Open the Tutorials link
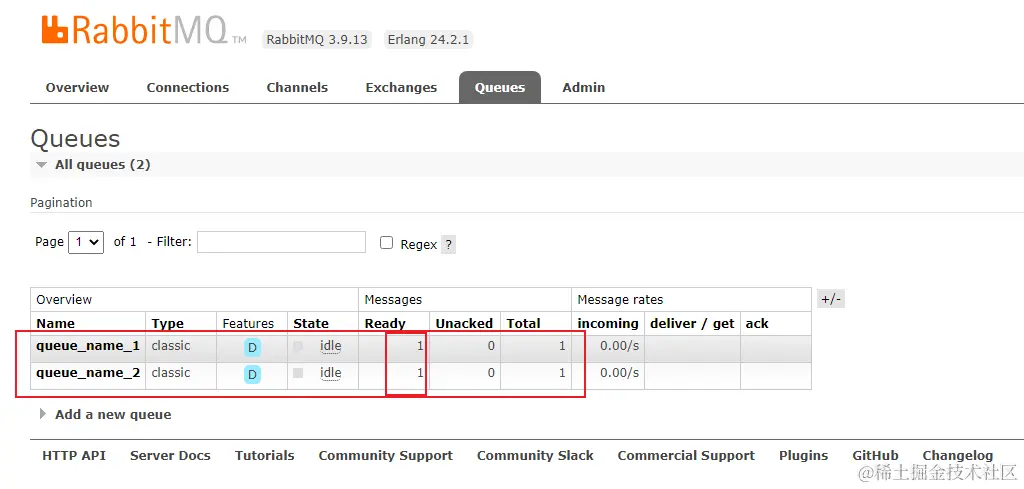 pyautogui.click(x=264, y=456)
